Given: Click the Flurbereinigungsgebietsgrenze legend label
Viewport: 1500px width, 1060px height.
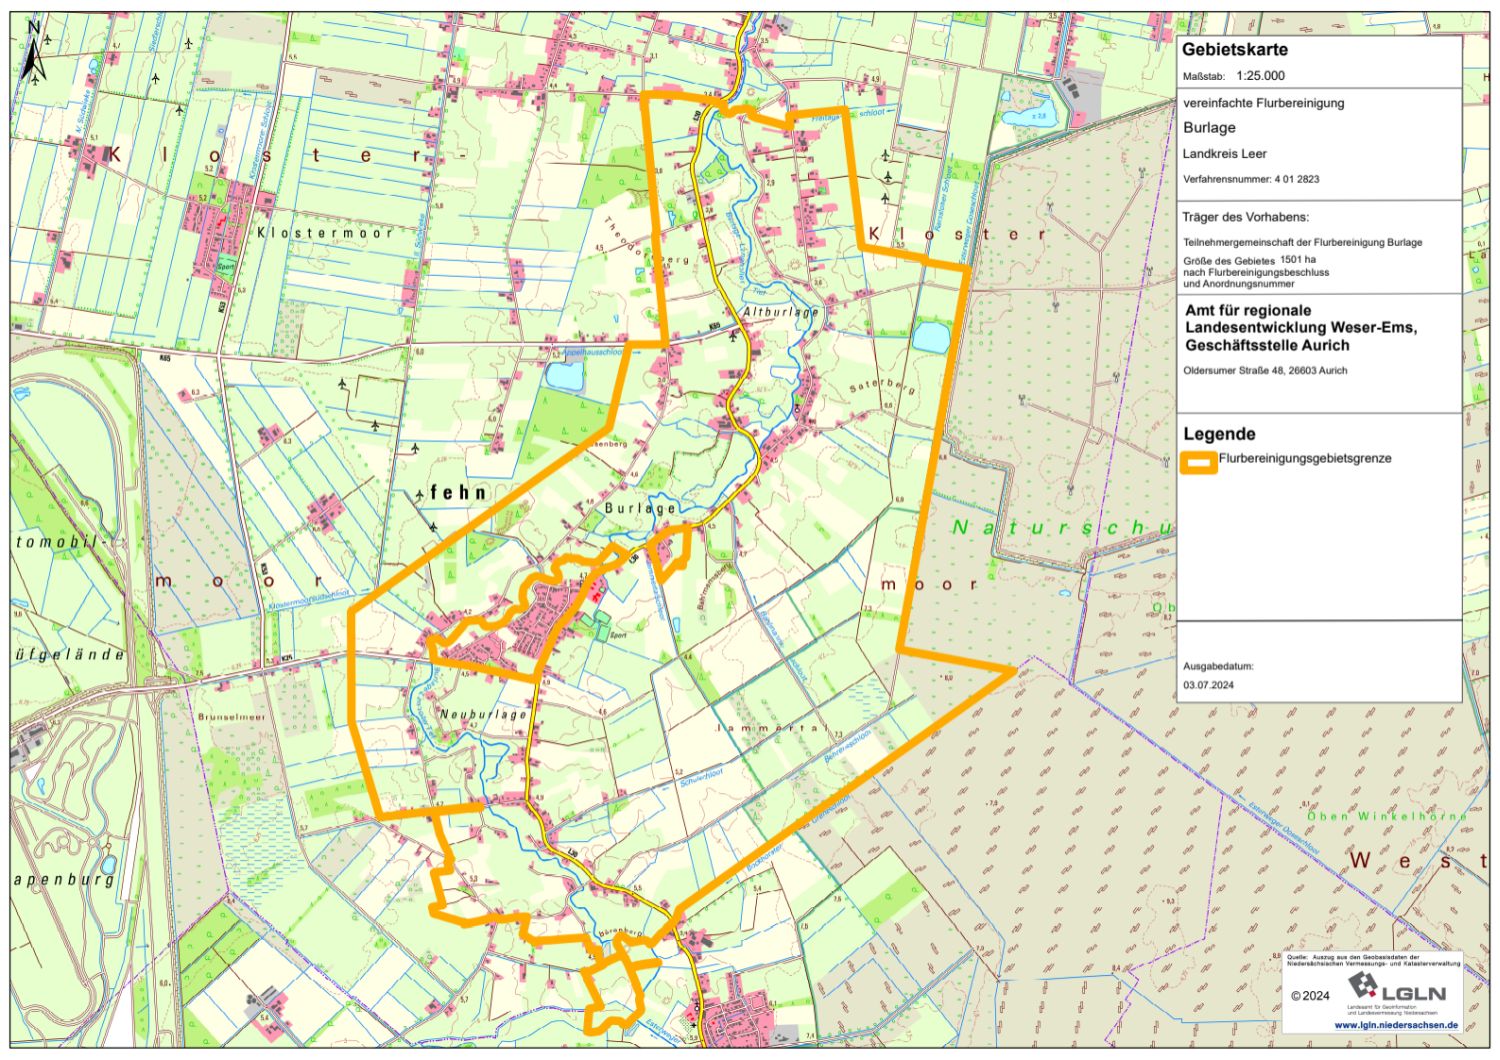Looking at the screenshot, I should [1305, 459].
